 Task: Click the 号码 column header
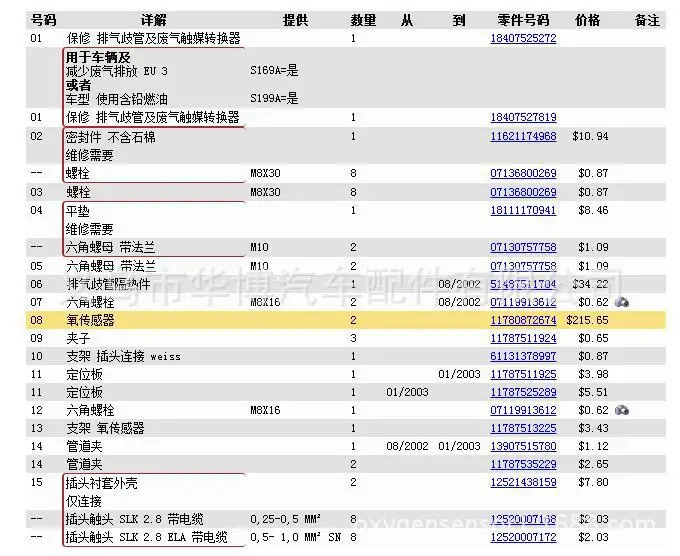(43, 20)
